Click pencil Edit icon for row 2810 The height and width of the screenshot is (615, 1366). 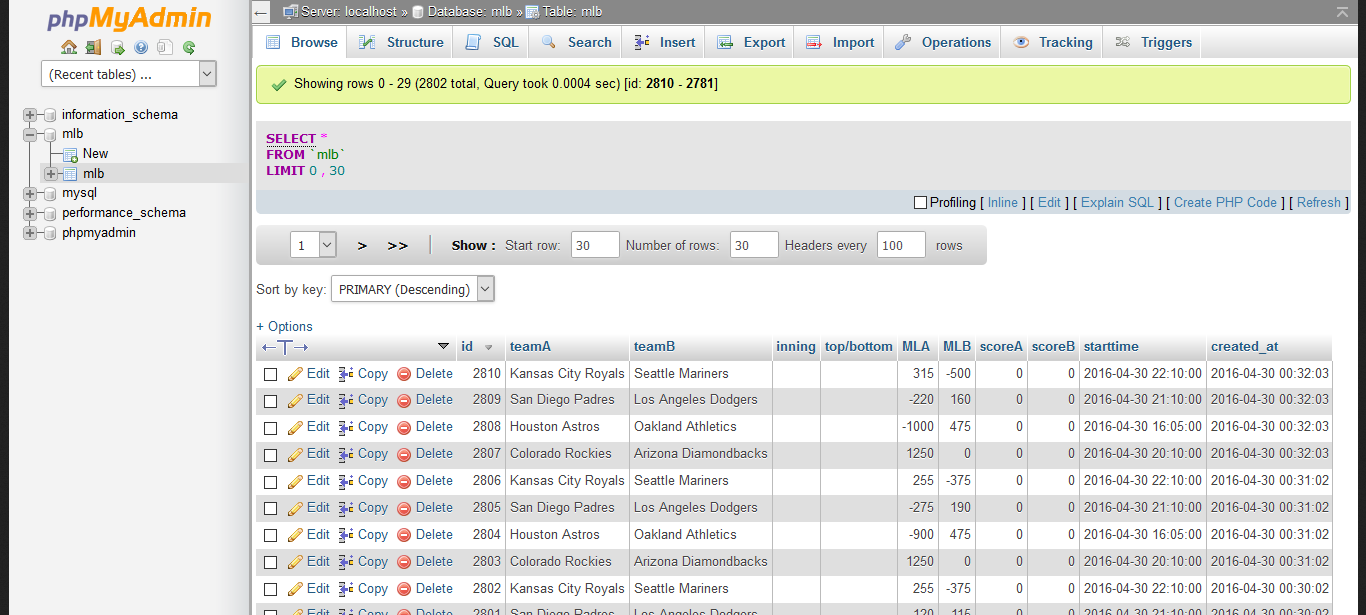pos(295,374)
